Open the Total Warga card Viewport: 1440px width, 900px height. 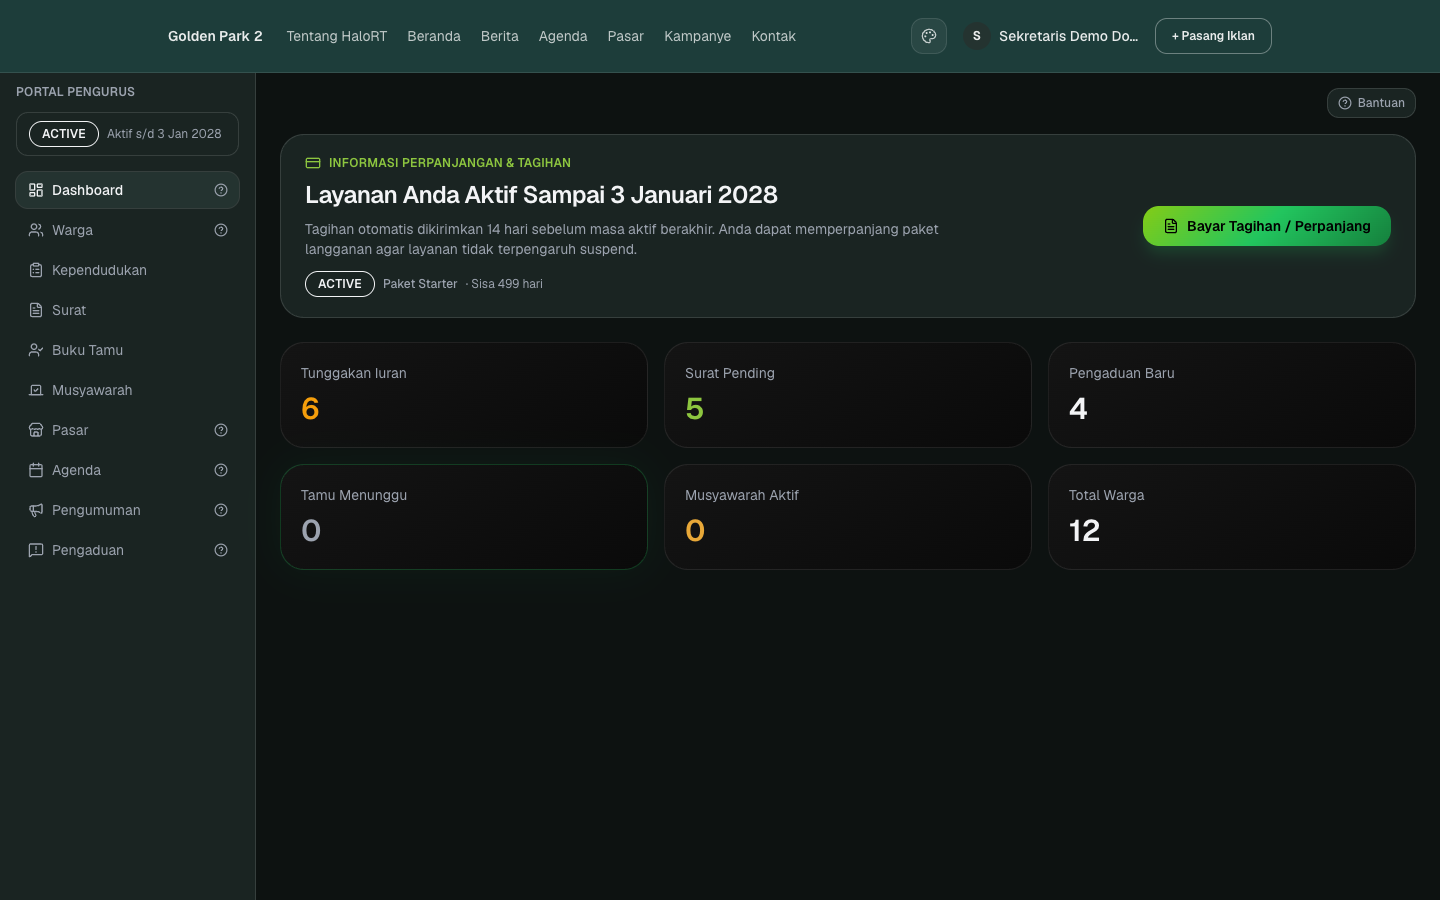pyautogui.click(x=1232, y=517)
